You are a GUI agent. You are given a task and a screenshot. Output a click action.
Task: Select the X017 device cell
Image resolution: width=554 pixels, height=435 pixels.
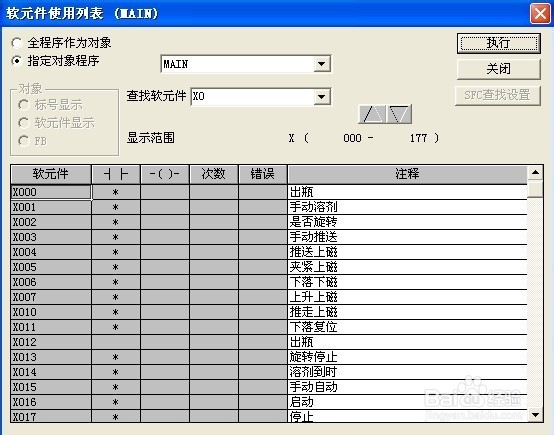51,416
